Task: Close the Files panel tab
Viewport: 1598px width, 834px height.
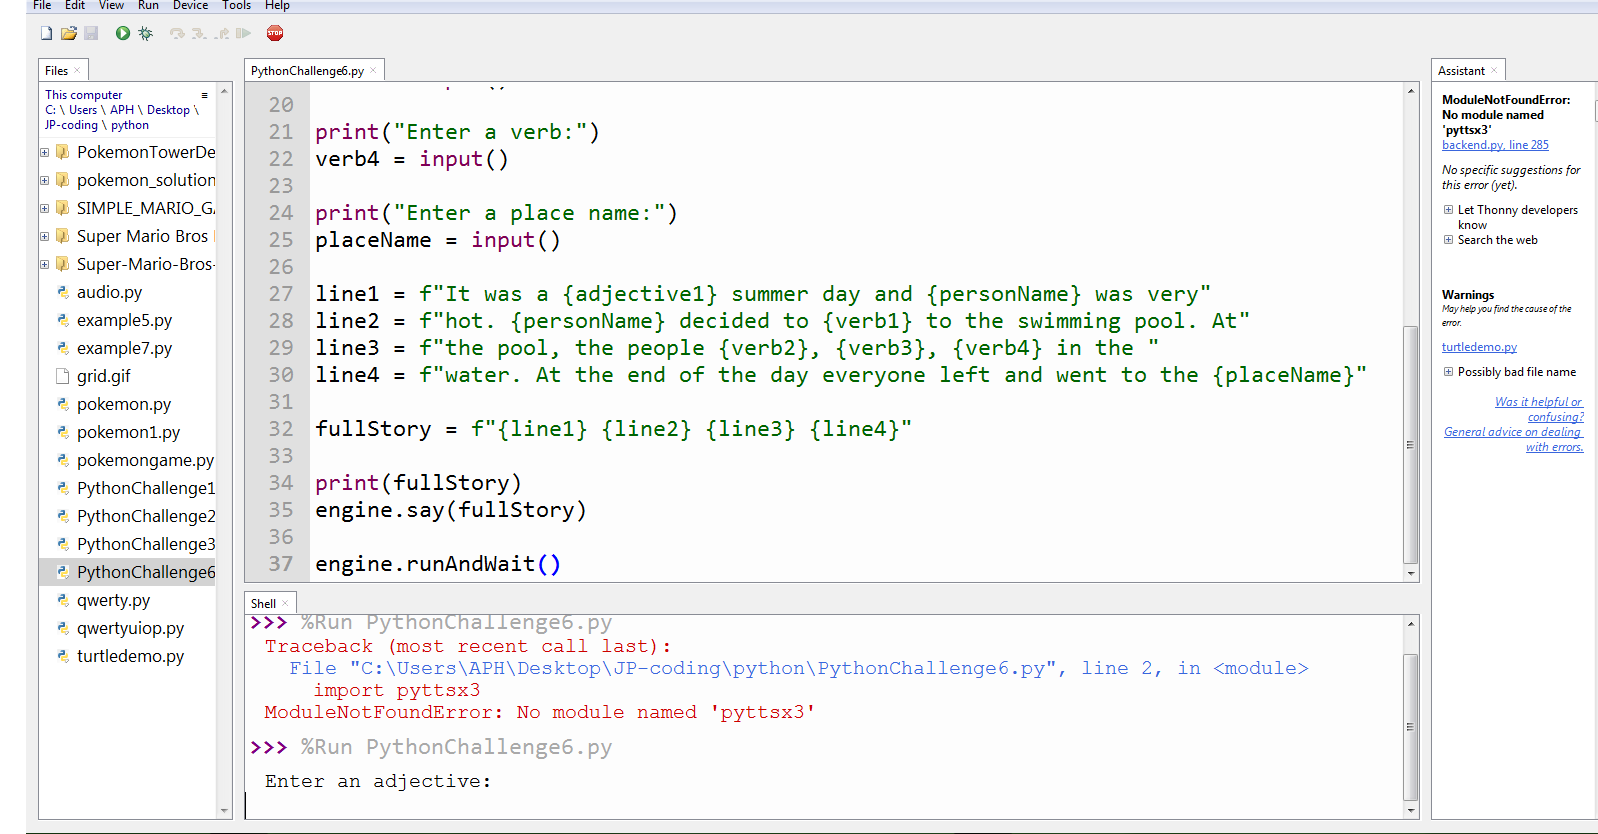Action: coord(77,70)
